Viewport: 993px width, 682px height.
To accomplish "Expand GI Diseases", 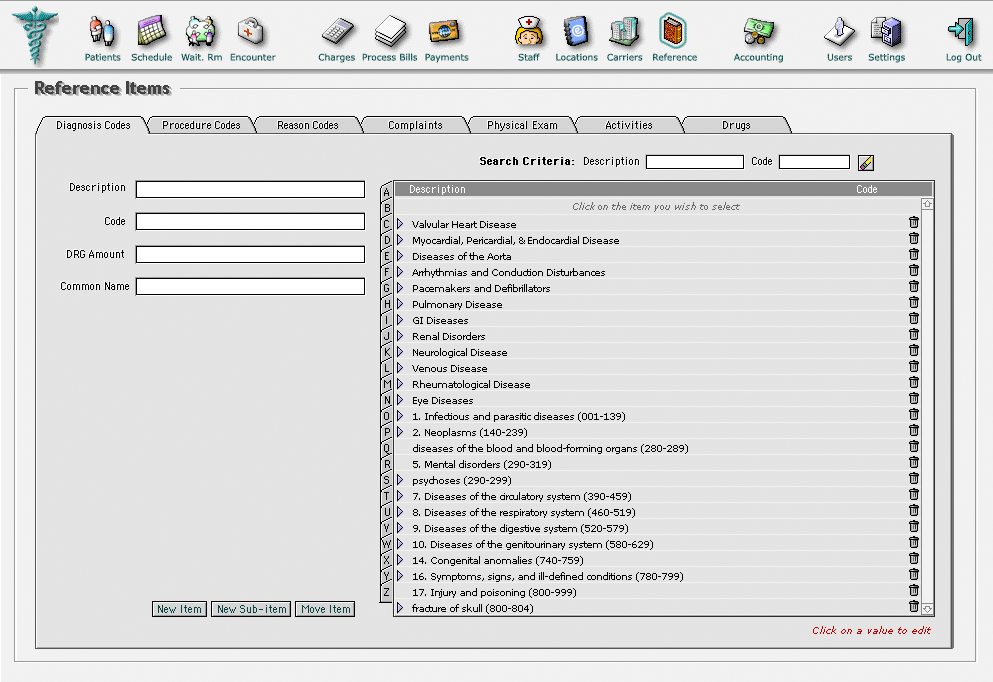I will click(400, 320).
